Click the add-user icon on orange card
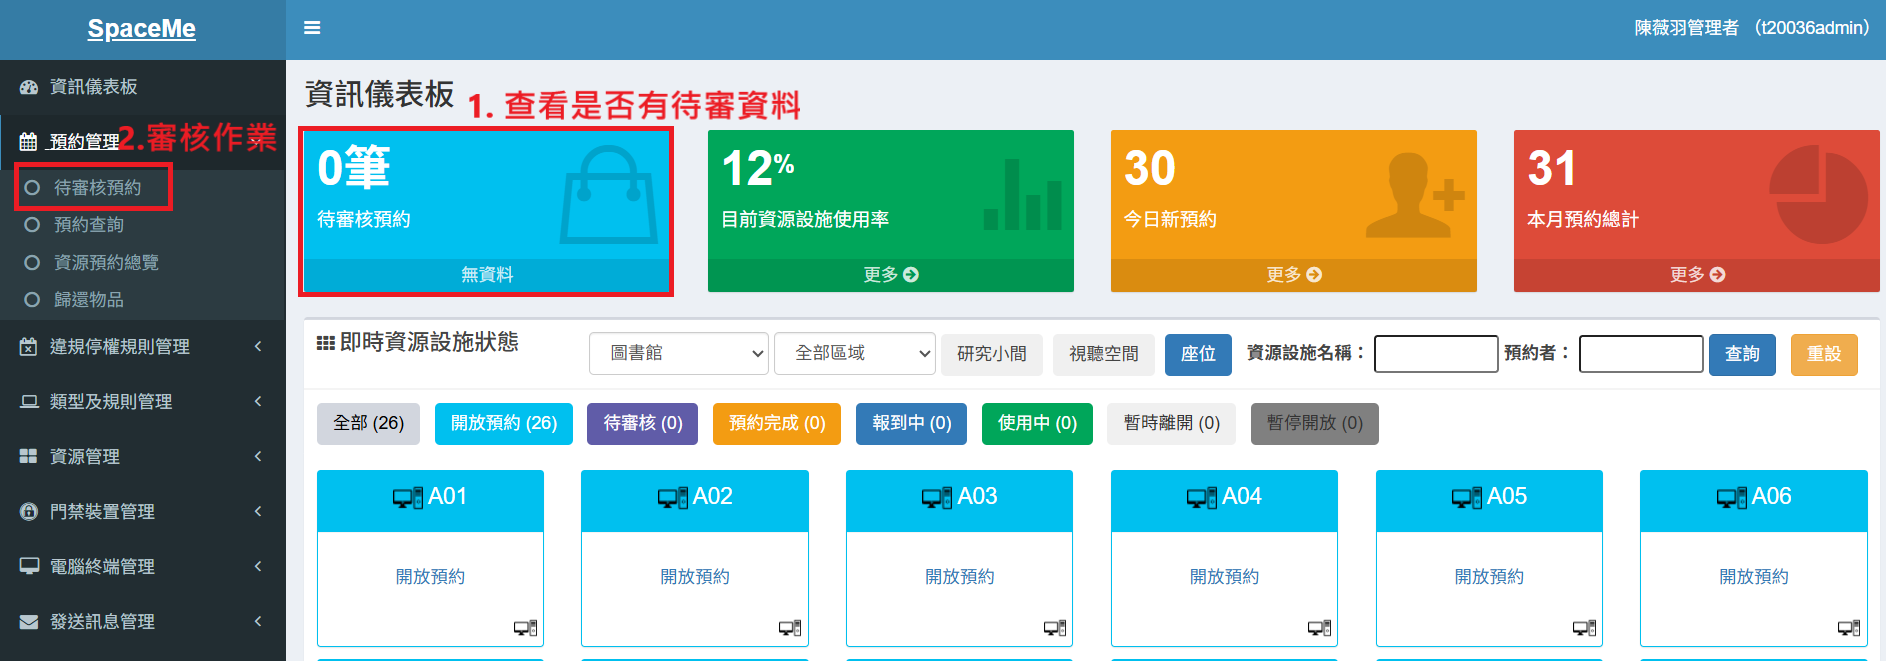1886x661 pixels. (1414, 196)
